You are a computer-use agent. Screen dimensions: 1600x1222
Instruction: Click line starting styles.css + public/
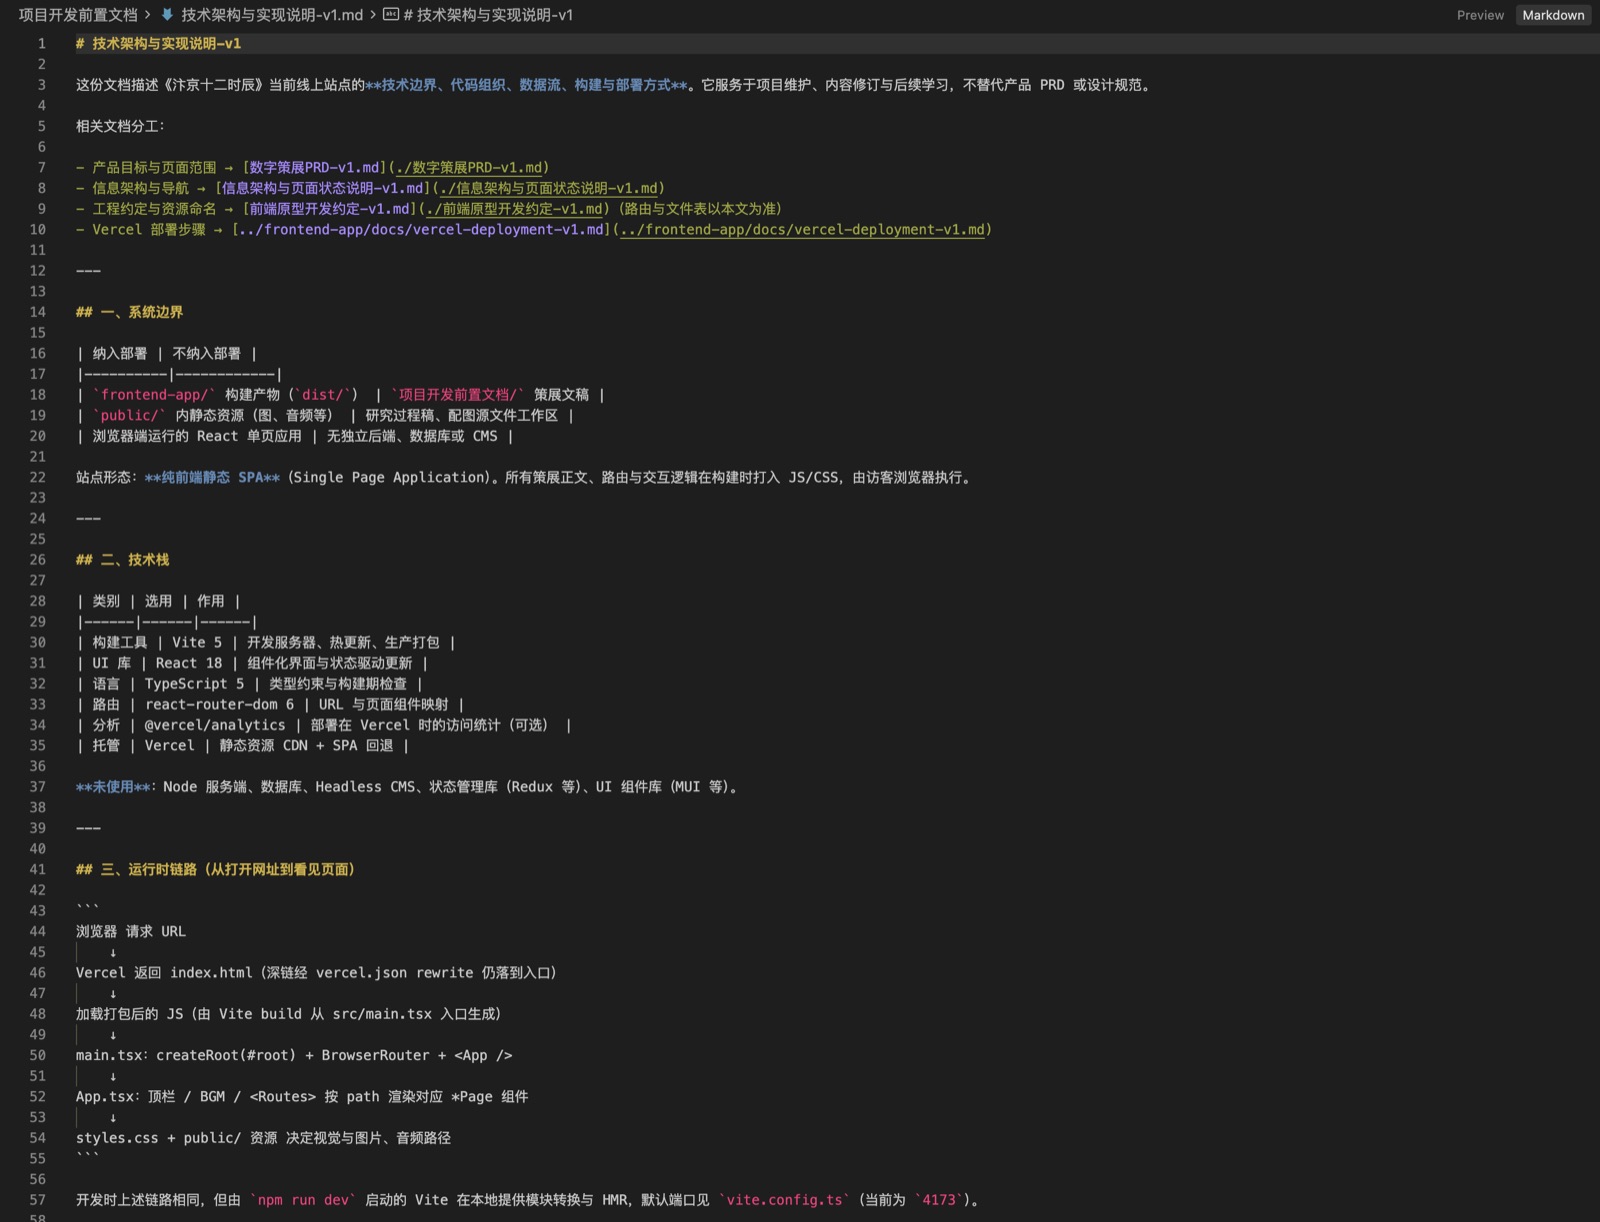coord(263,1138)
